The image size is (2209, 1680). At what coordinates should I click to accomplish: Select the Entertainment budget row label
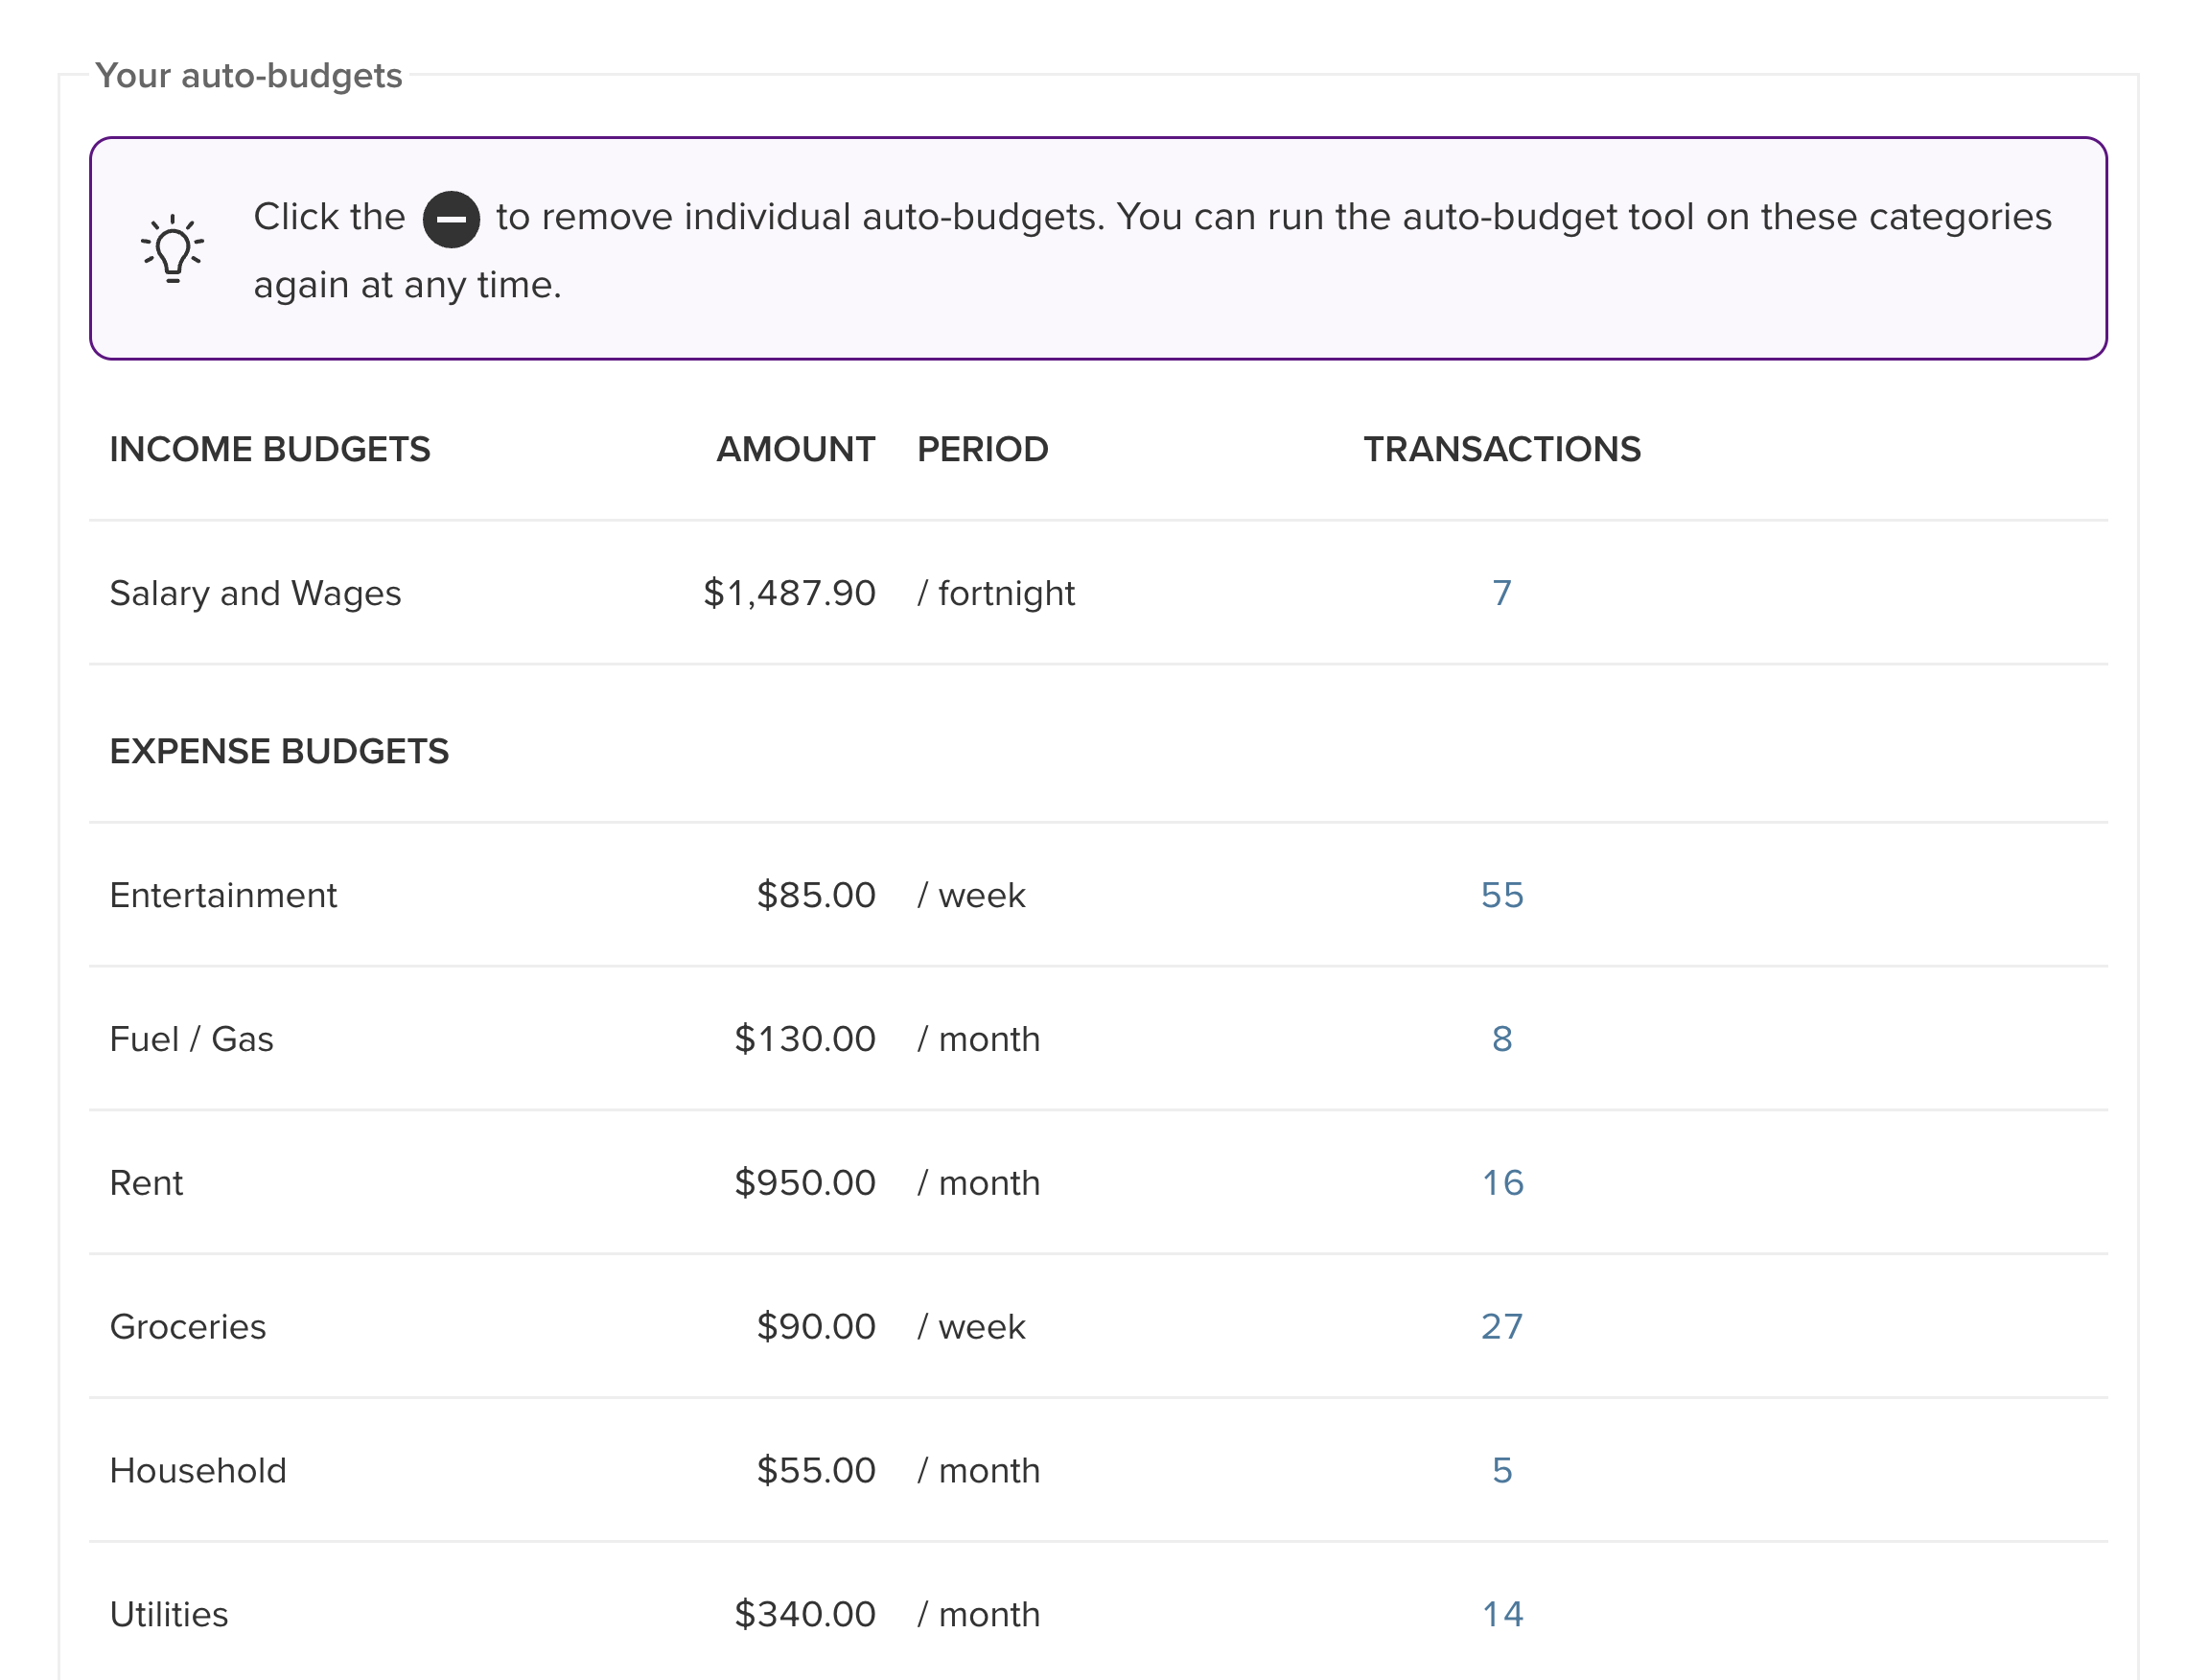tap(223, 895)
